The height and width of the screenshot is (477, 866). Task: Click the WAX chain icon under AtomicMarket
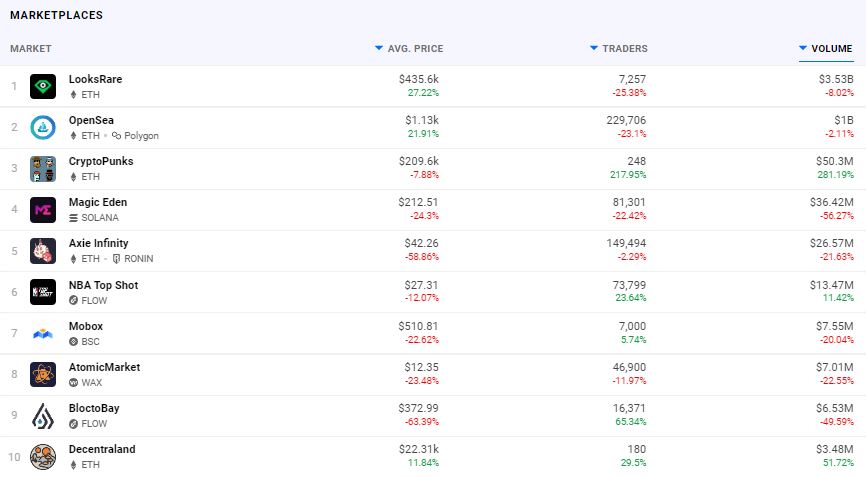pos(73,382)
